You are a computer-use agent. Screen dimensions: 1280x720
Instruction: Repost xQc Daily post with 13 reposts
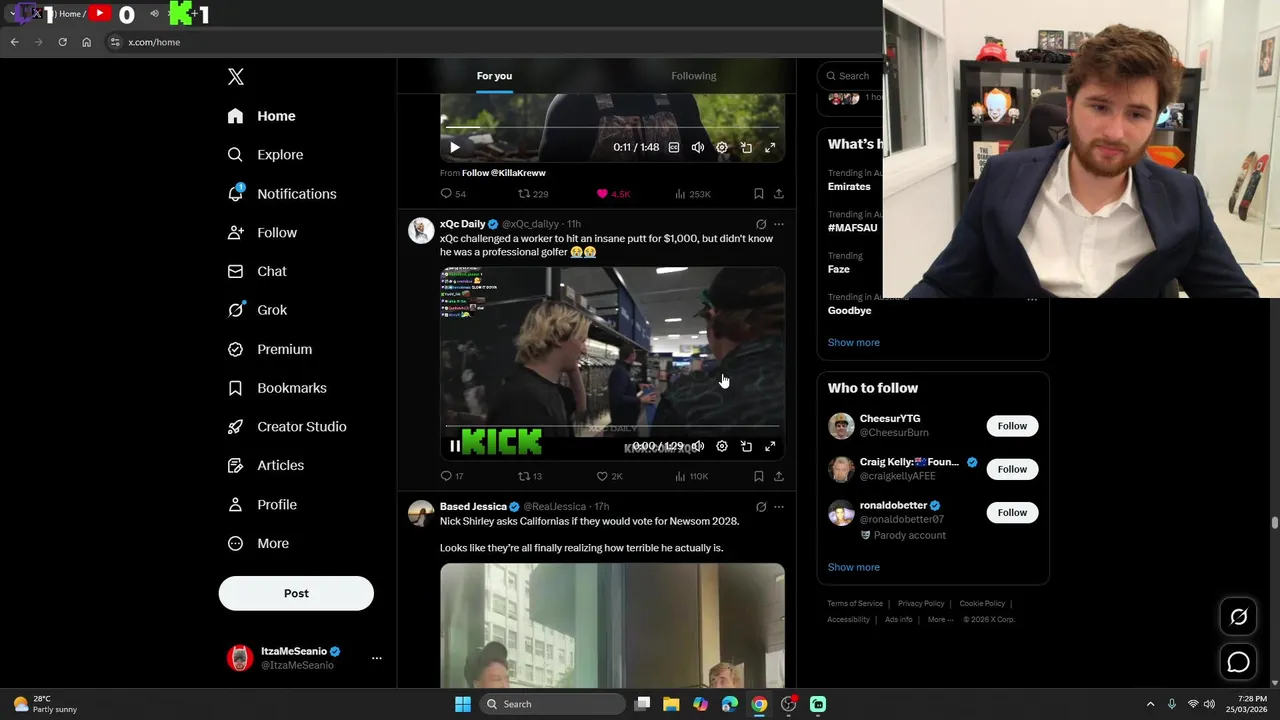pyautogui.click(x=530, y=476)
